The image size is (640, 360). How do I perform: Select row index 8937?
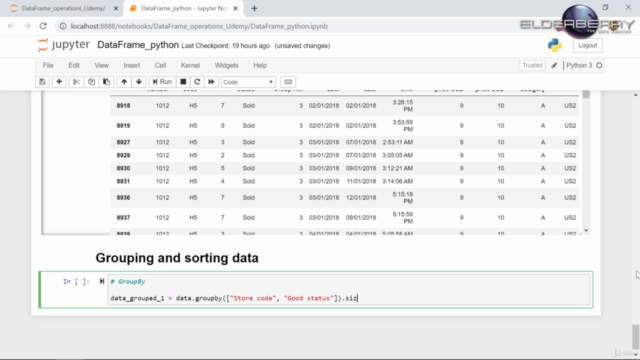(123, 218)
